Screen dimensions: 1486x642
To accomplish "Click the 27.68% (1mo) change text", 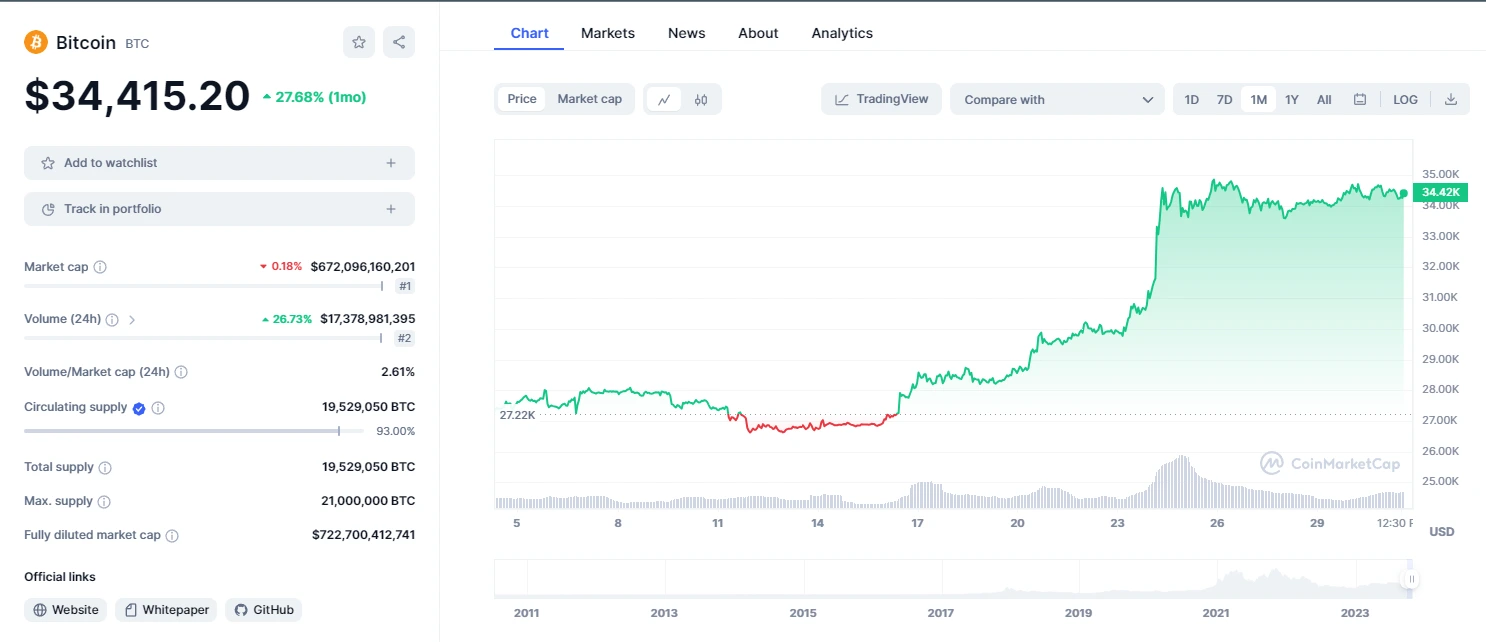I will pyautogui.click(x=321, y=97).
